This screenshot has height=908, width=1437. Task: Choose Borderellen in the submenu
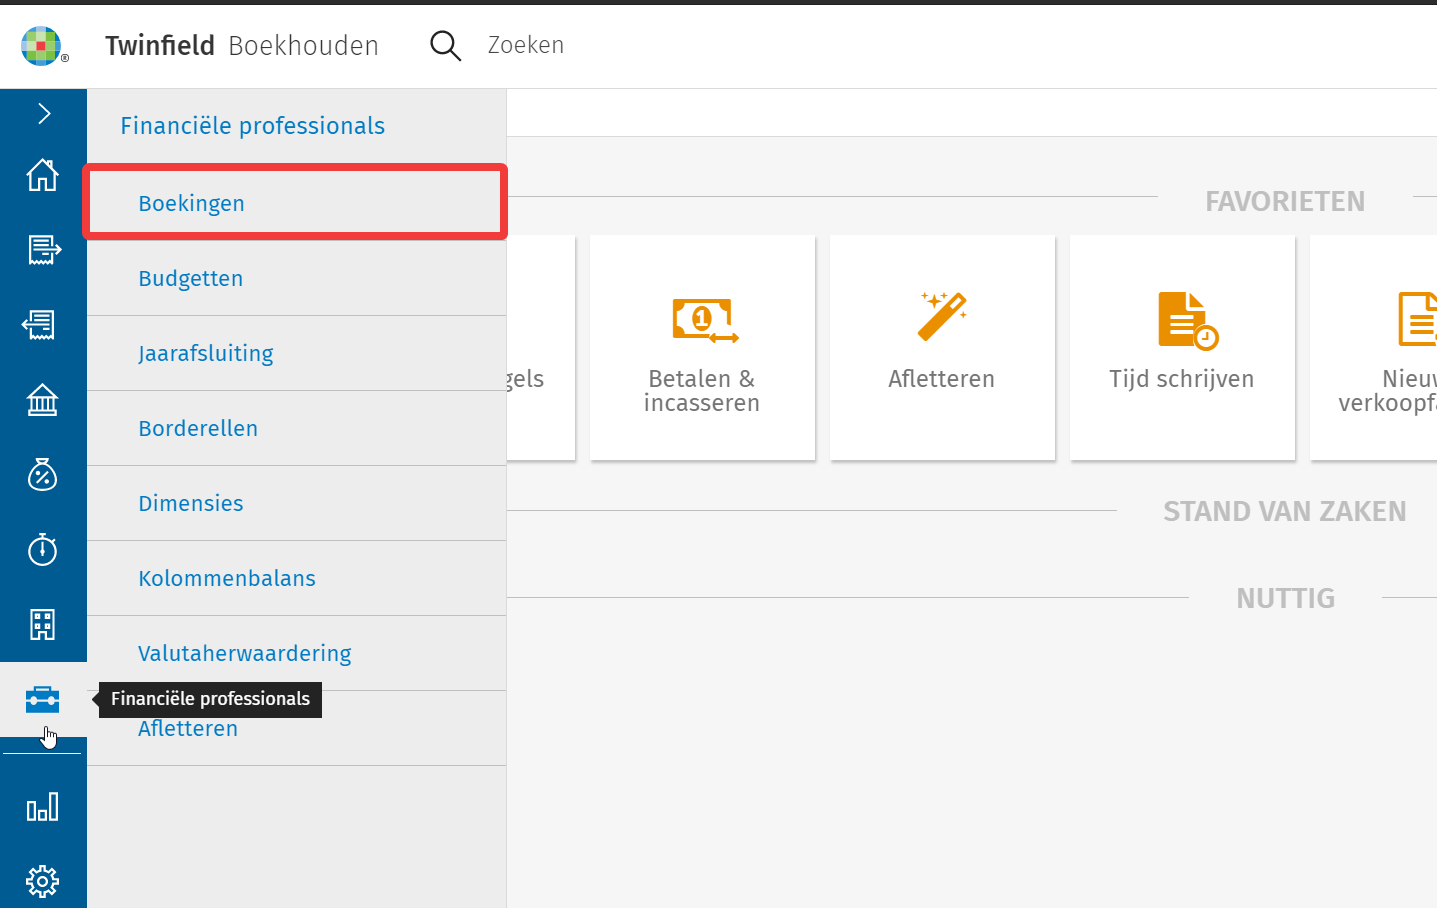coord(198,428)
